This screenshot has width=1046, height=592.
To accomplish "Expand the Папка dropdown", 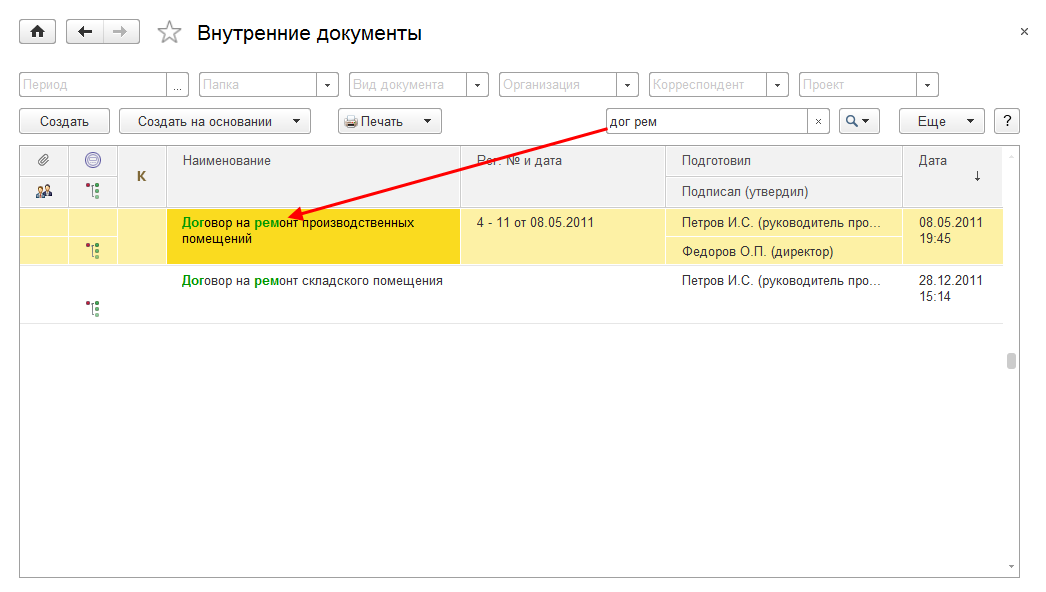I will [x=328, y=85].
